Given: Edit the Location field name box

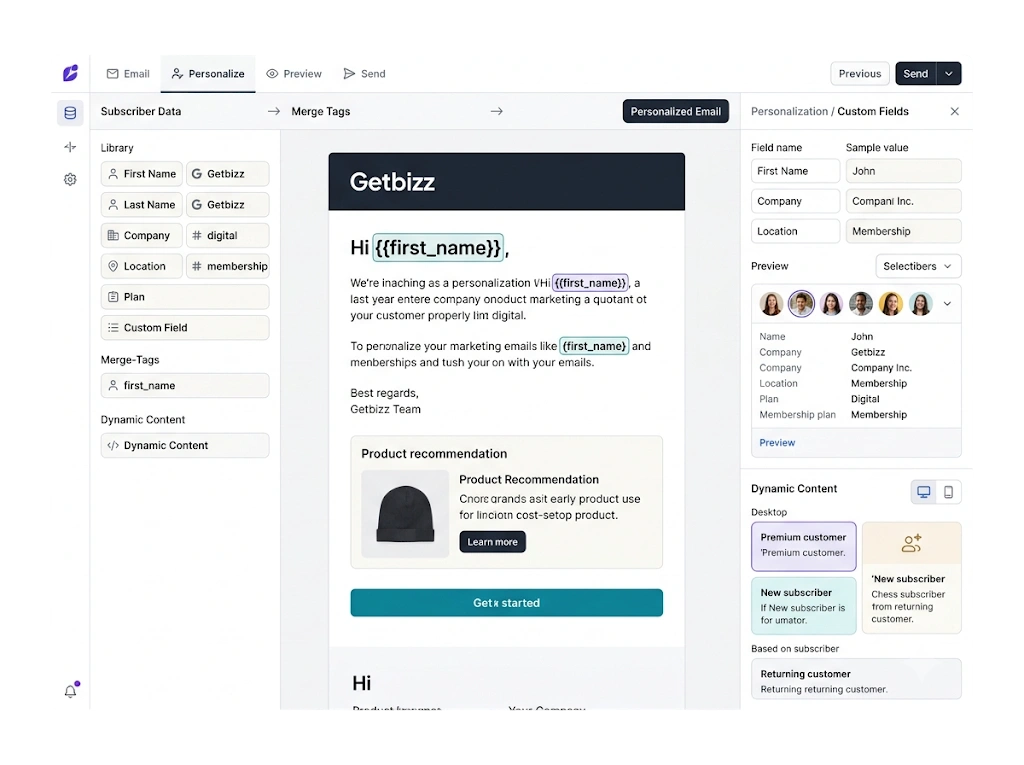Looking at the screenshot, I should click(x=795, y=231).
